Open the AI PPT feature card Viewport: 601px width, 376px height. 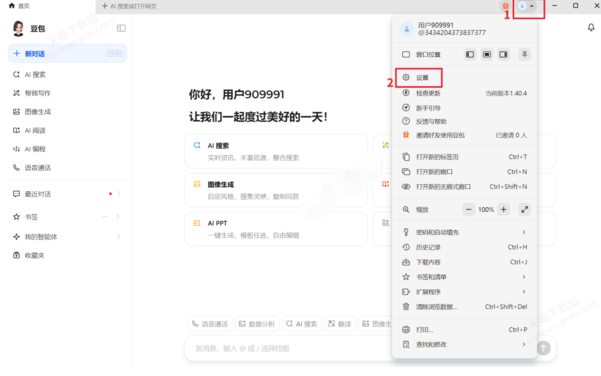[x=276, y=229]
